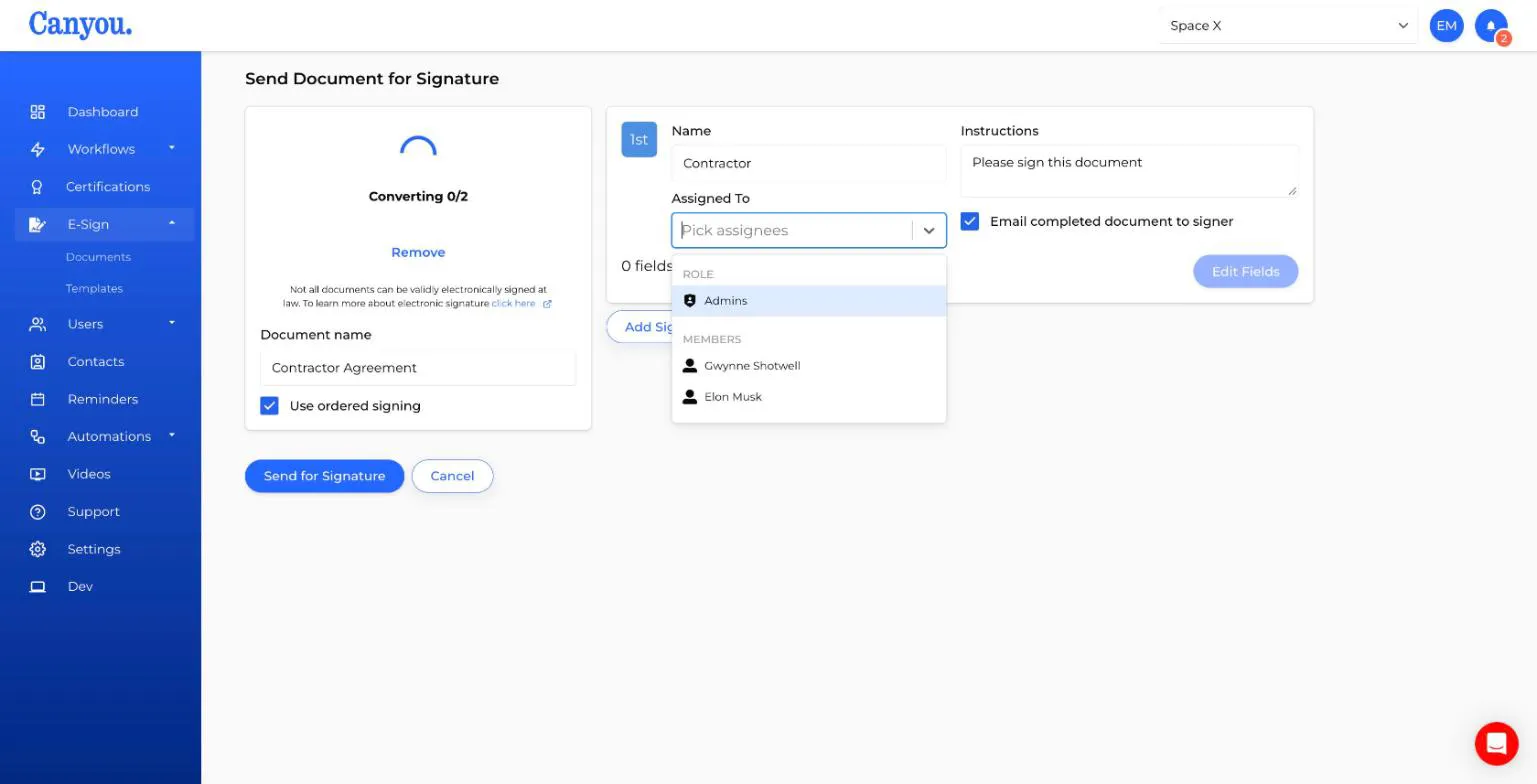Click the Cancel button
The height and width of the screenshot is (784, 1537).
[452, 476]
